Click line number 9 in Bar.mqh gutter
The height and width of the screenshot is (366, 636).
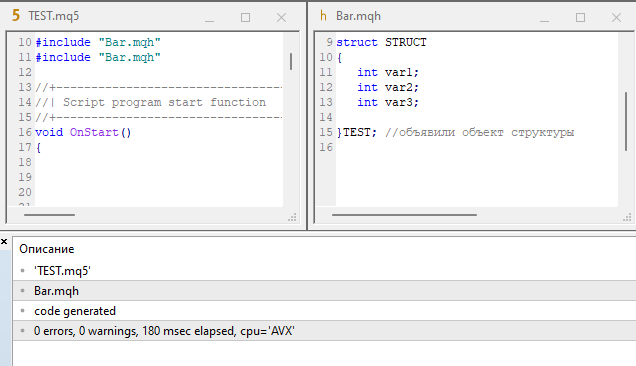pyautogui.click(x=329, y=42)
